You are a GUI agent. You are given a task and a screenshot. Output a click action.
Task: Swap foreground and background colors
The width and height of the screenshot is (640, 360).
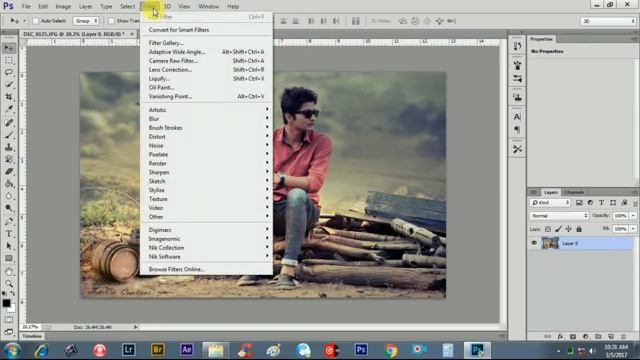click(x=13, y=294)
